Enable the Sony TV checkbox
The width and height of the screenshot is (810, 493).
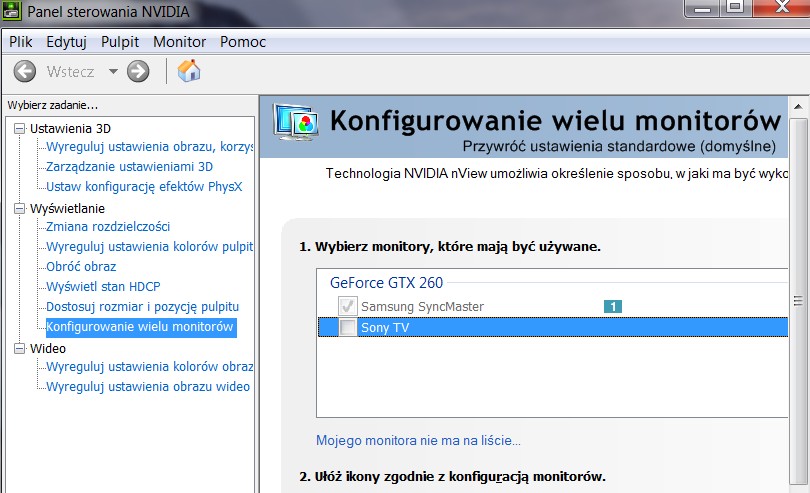pyautogui.click(x=348, y=327)
